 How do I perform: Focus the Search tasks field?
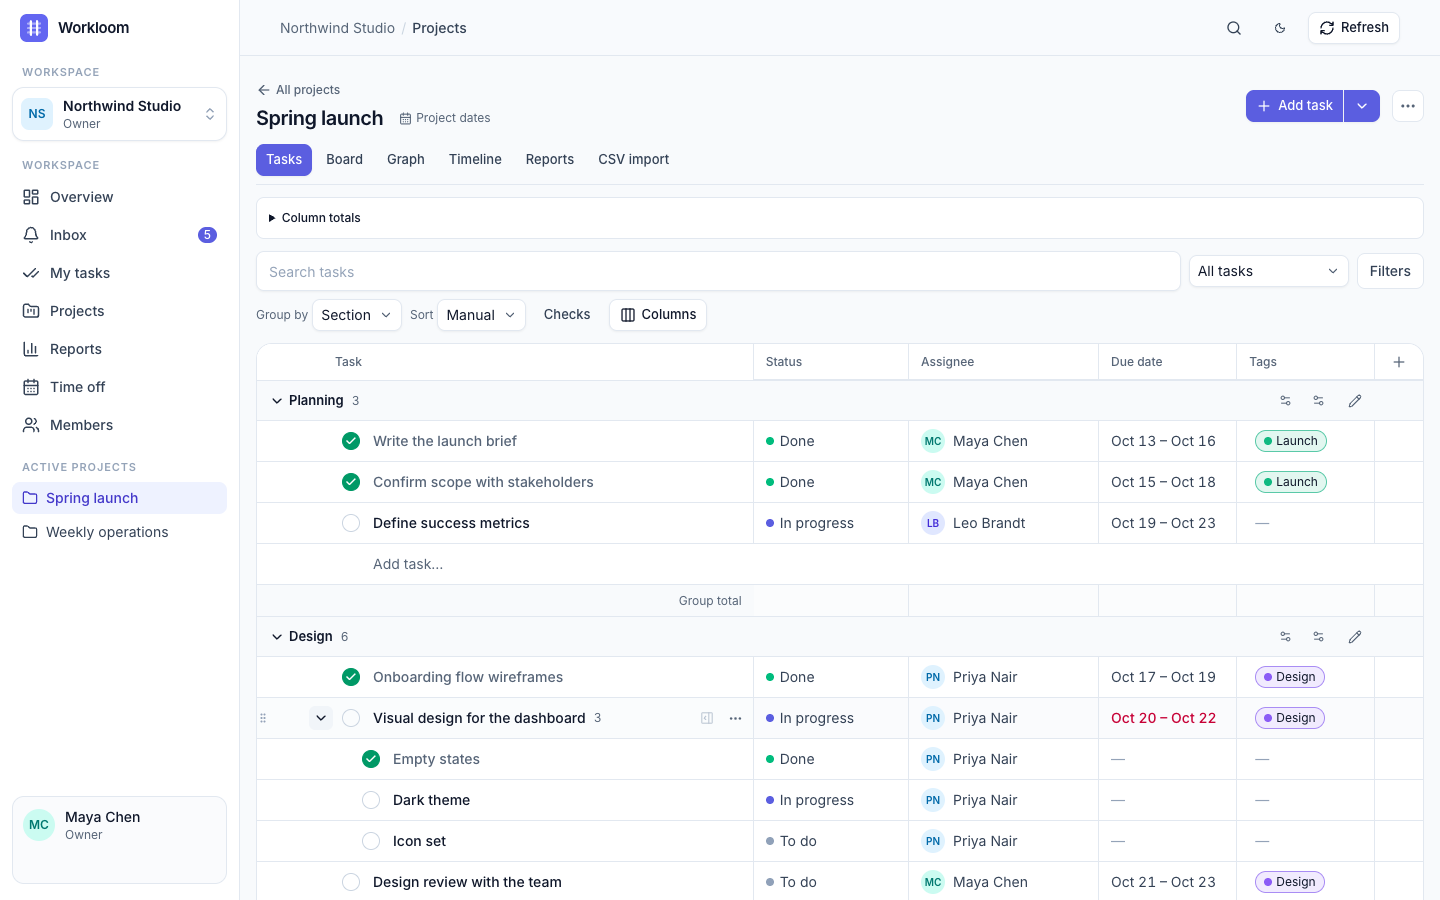[718, 271]
